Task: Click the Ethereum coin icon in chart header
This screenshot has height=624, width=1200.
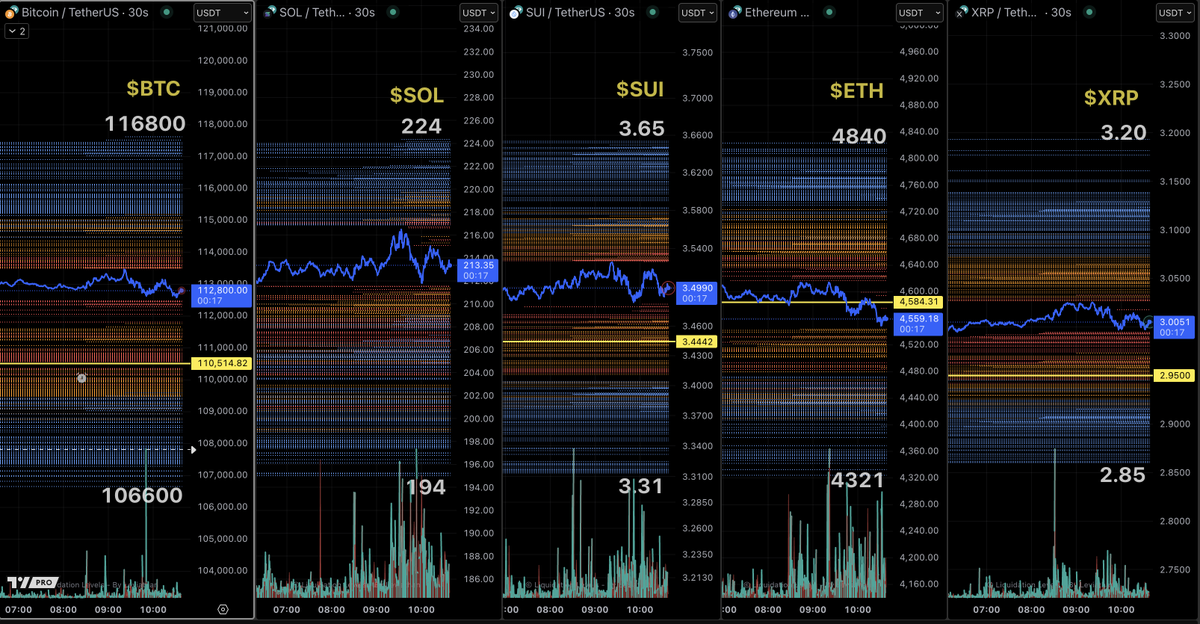Action: click(x=735, y=13)
